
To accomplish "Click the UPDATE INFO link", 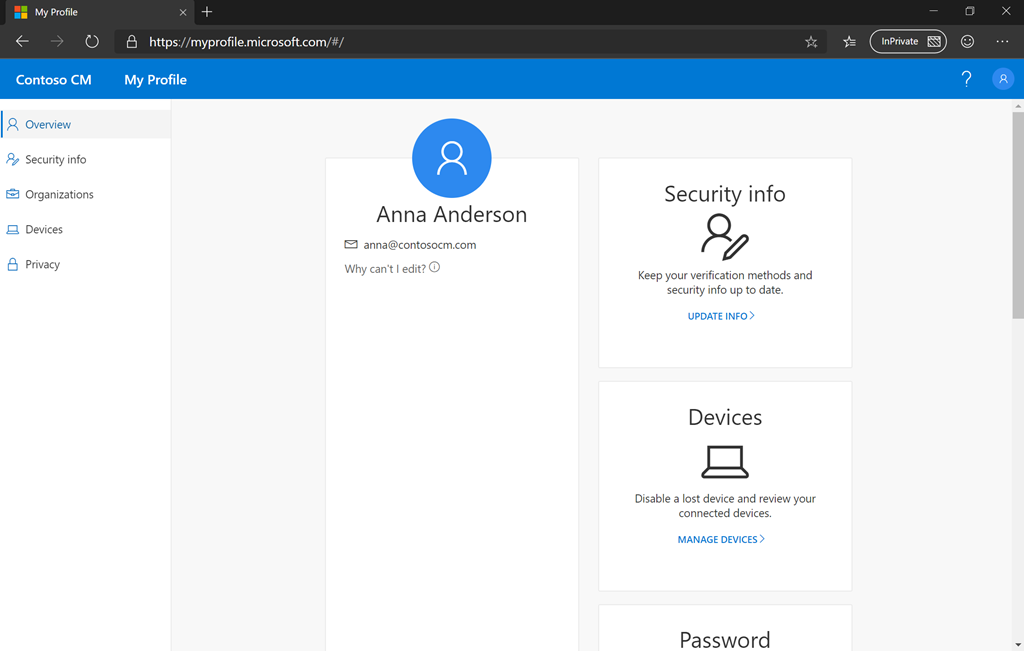I will (x=721, y=316).
